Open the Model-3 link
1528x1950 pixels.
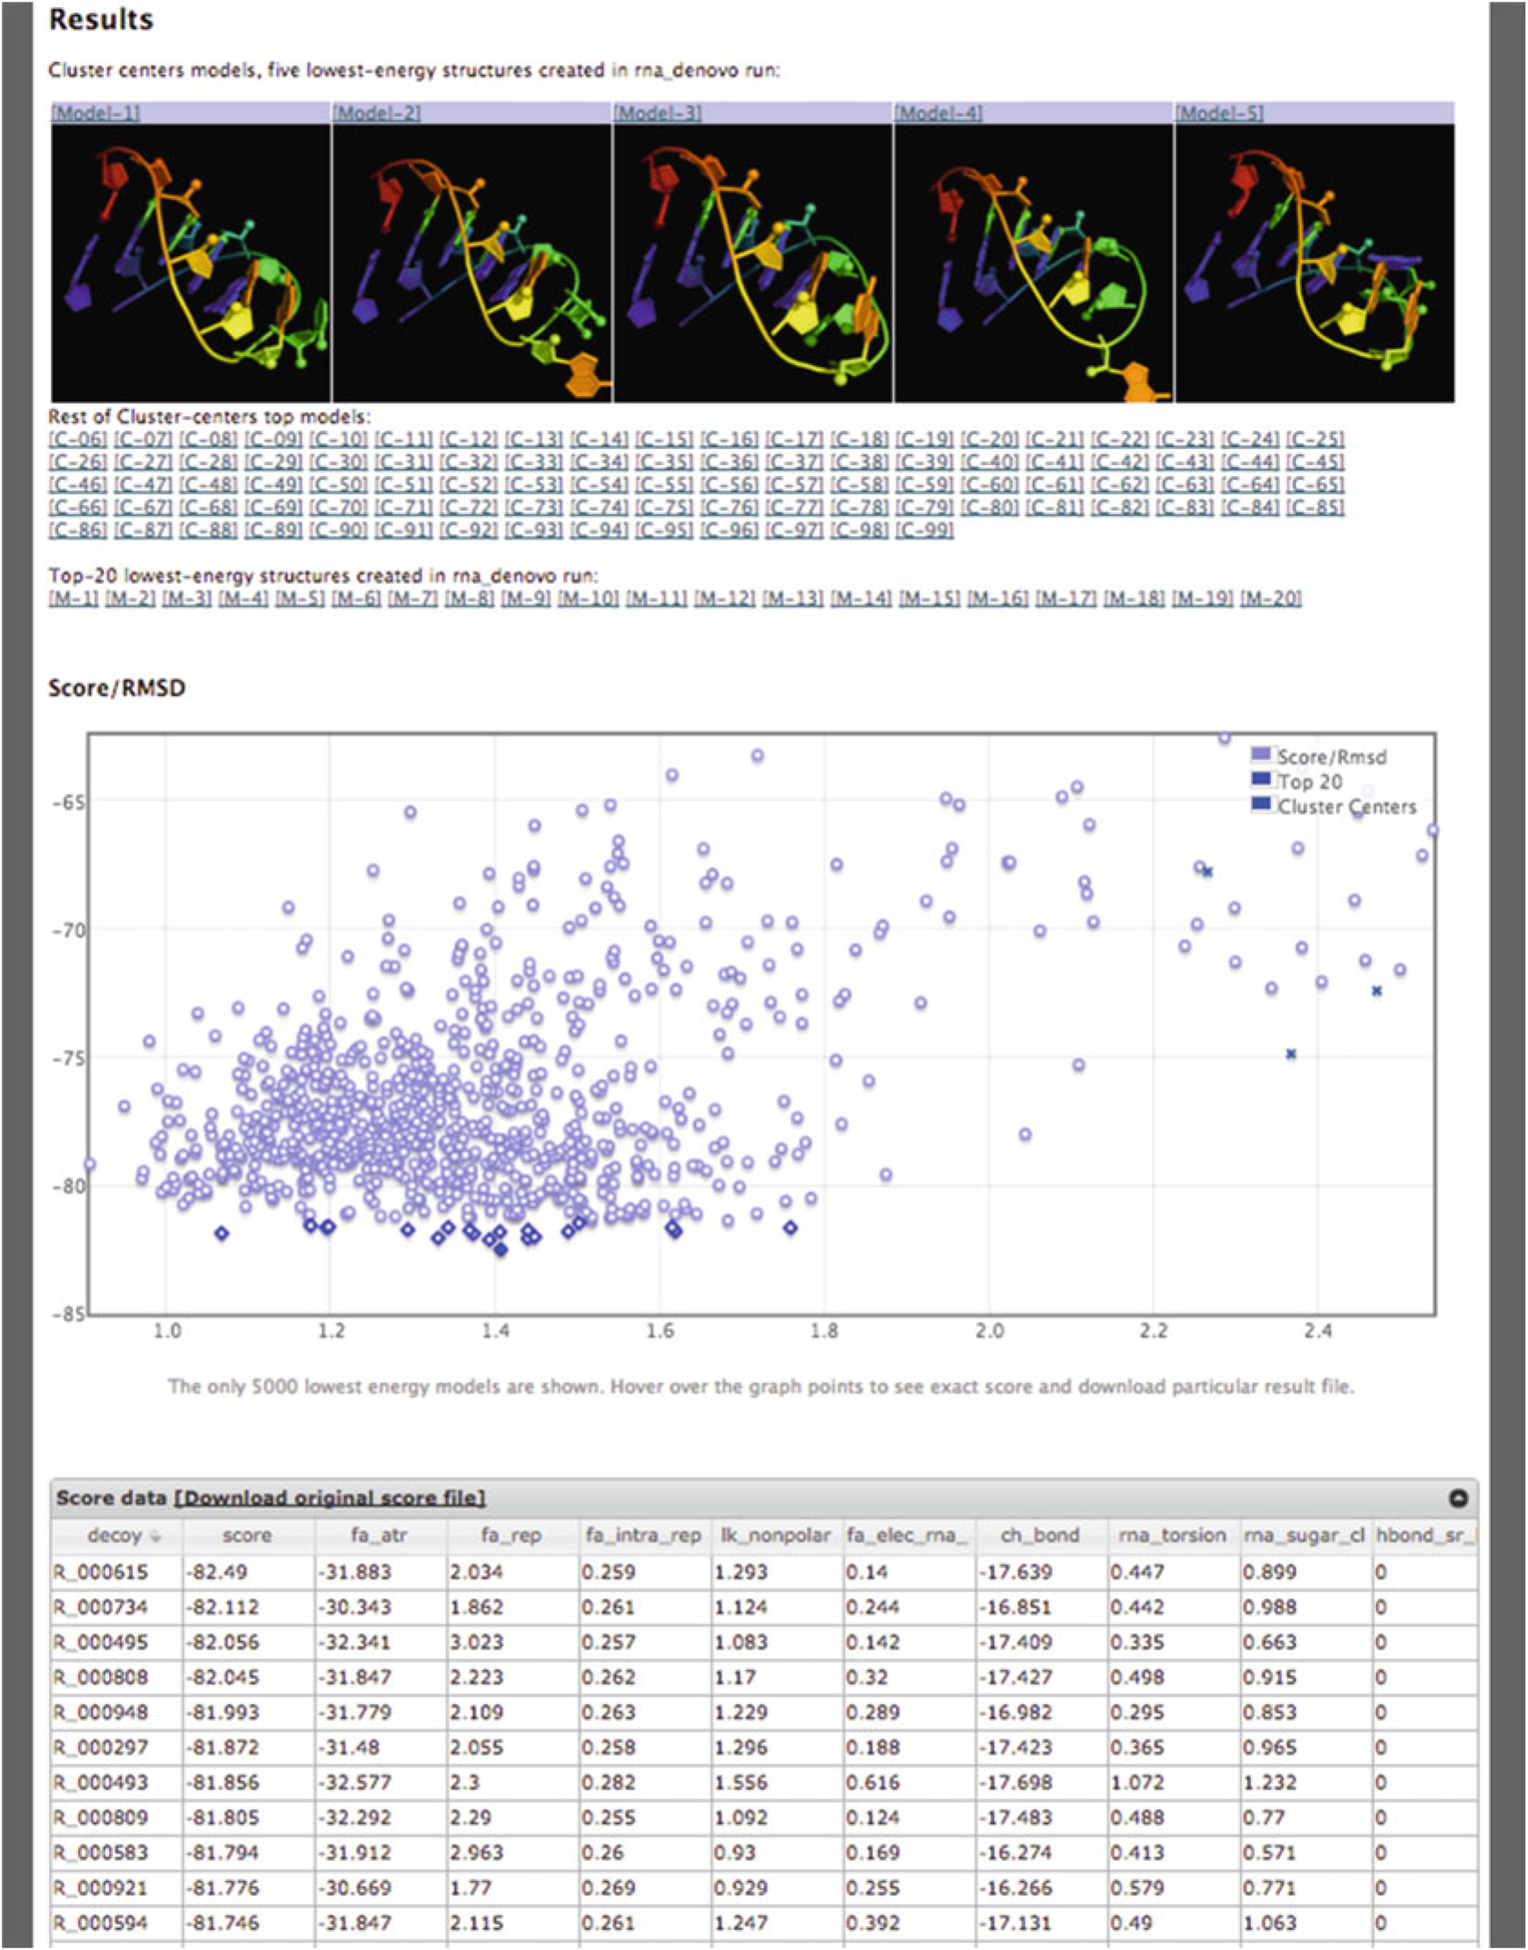[657, 113]
